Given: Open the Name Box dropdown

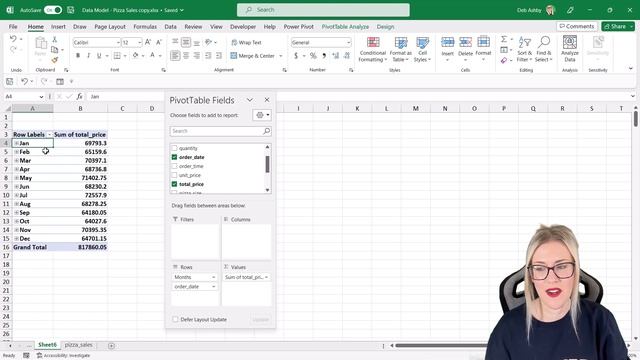Looking at the screenshot, I should coord(41,97).
